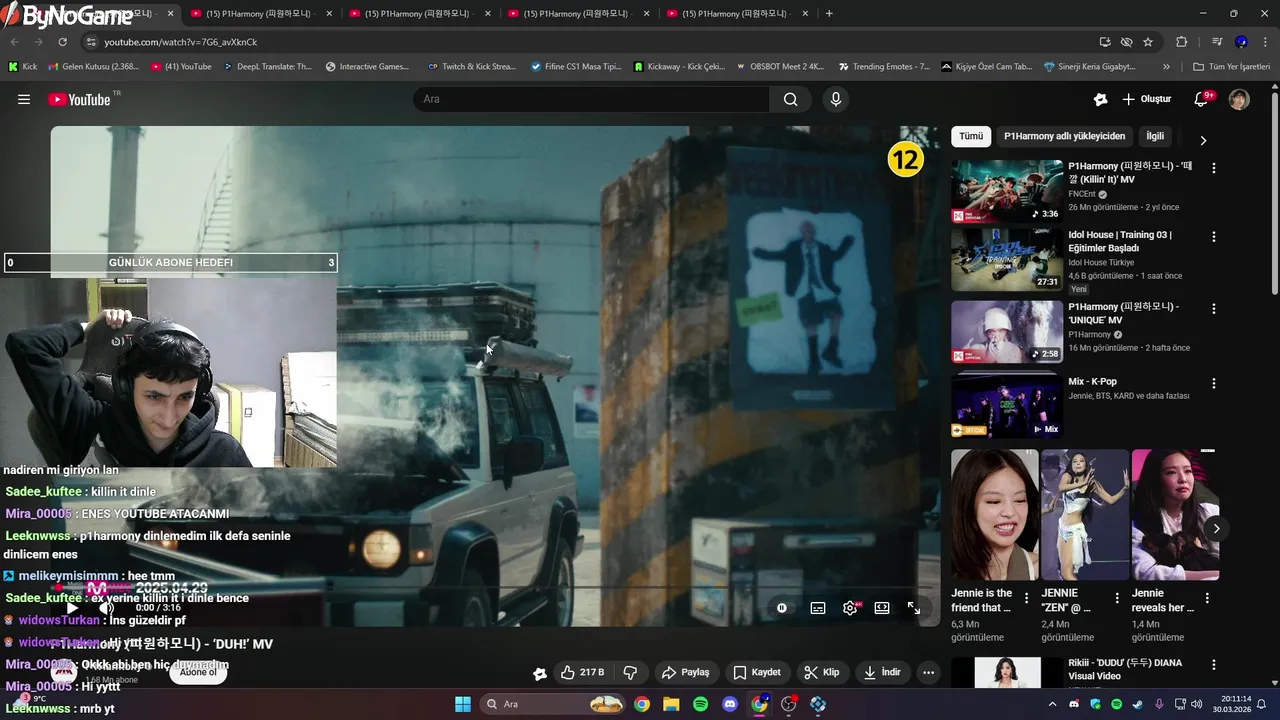Screen dimensions: 1280x720
Task: Toggle autoplay switch in the player controls
Action: pyautogui.click(x=782, y=608)
